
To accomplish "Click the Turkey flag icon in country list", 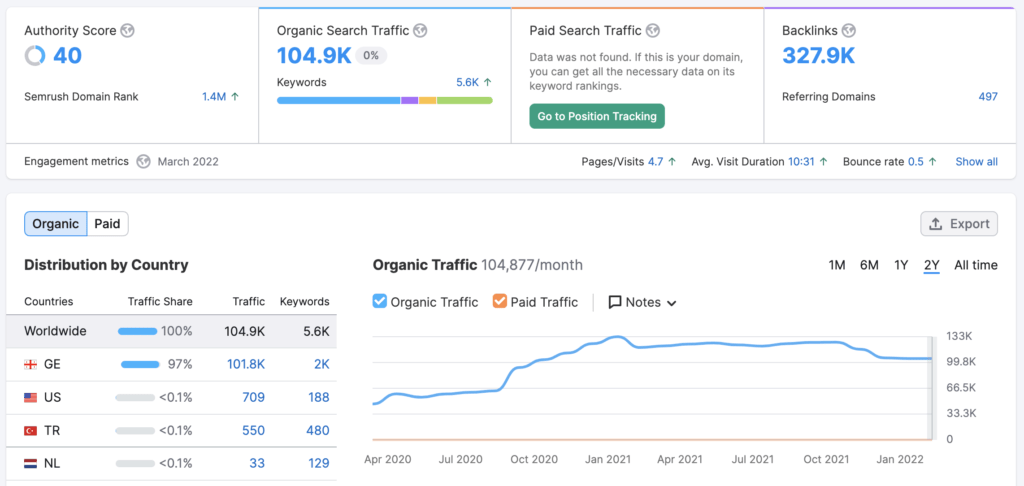I will (x=30, y=430).
